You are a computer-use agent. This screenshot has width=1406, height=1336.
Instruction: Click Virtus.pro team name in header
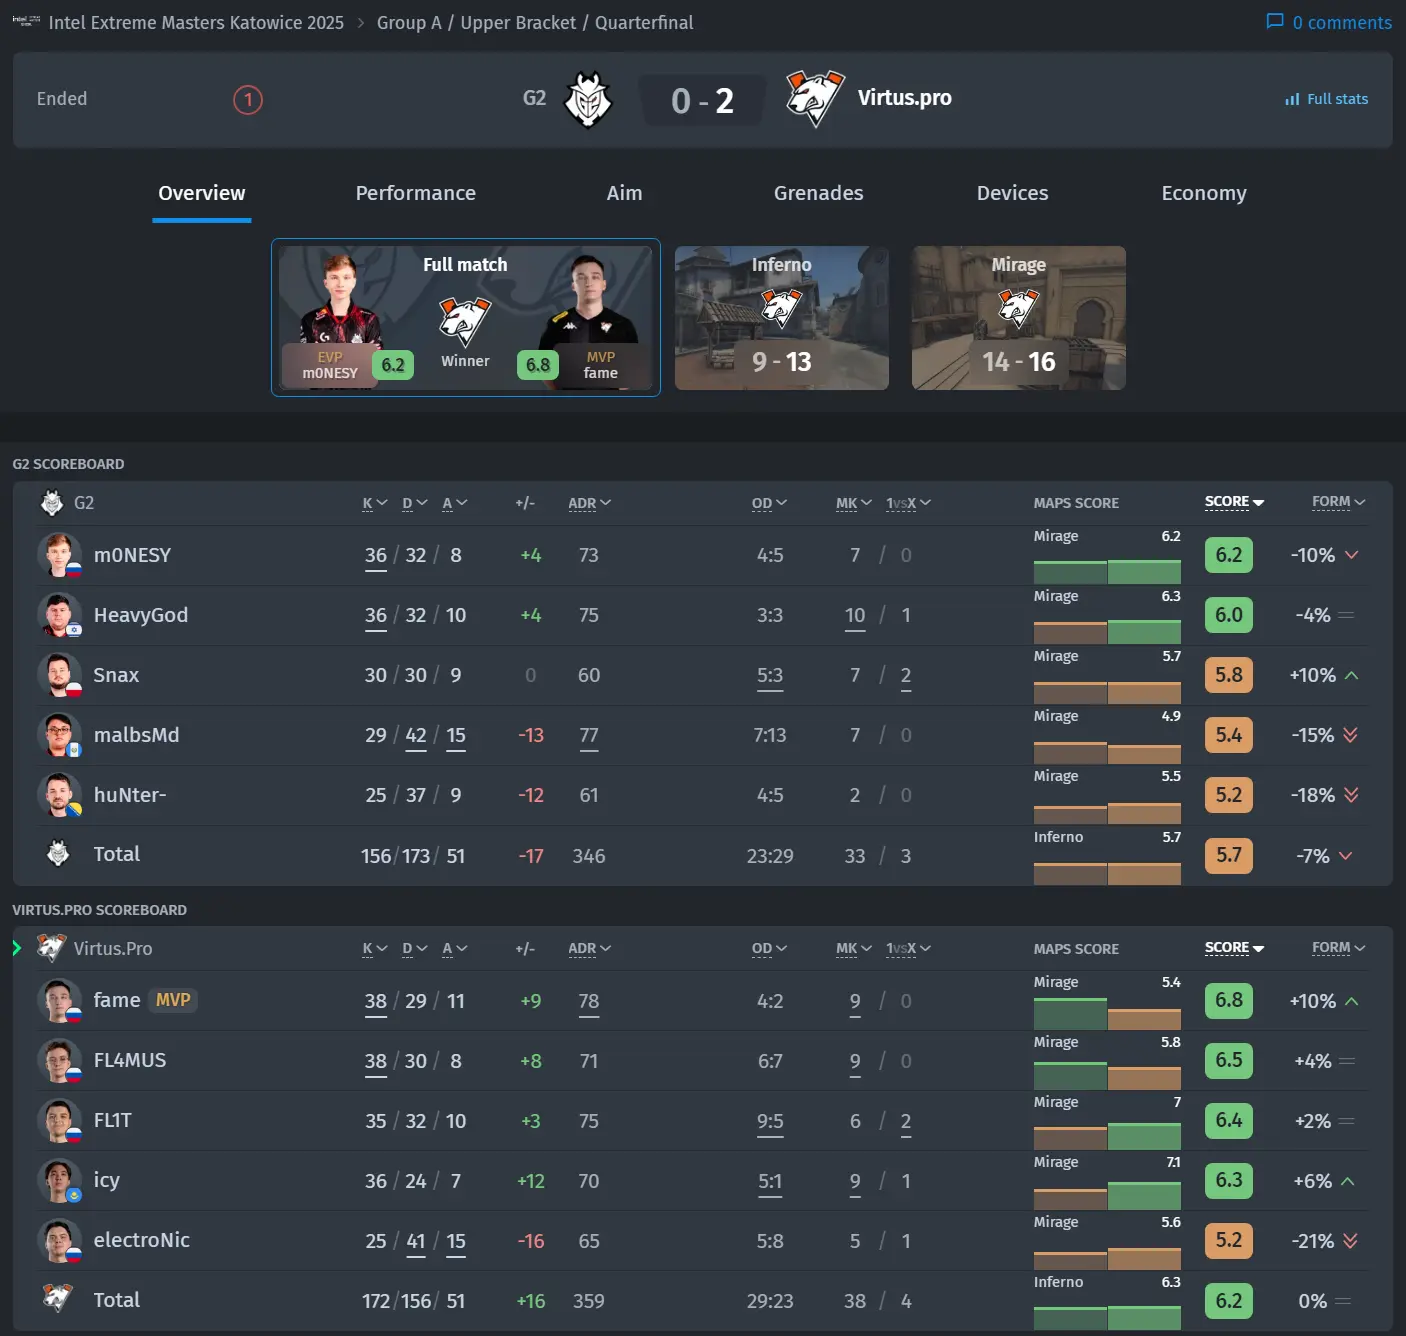click(905, 98)
